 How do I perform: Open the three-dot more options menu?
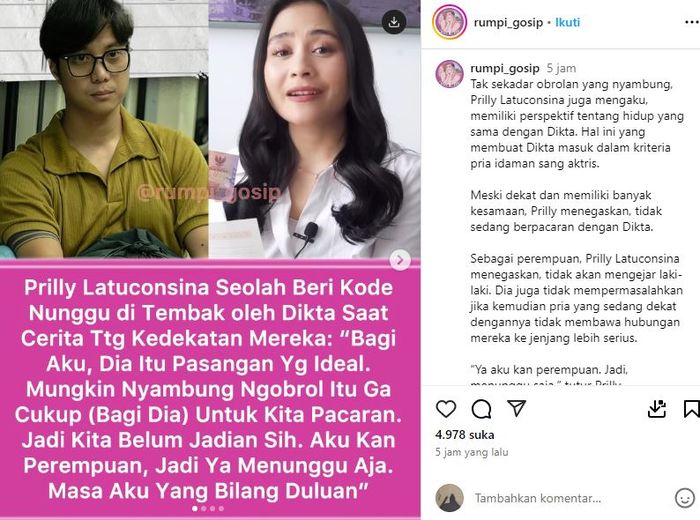point(692,22)
